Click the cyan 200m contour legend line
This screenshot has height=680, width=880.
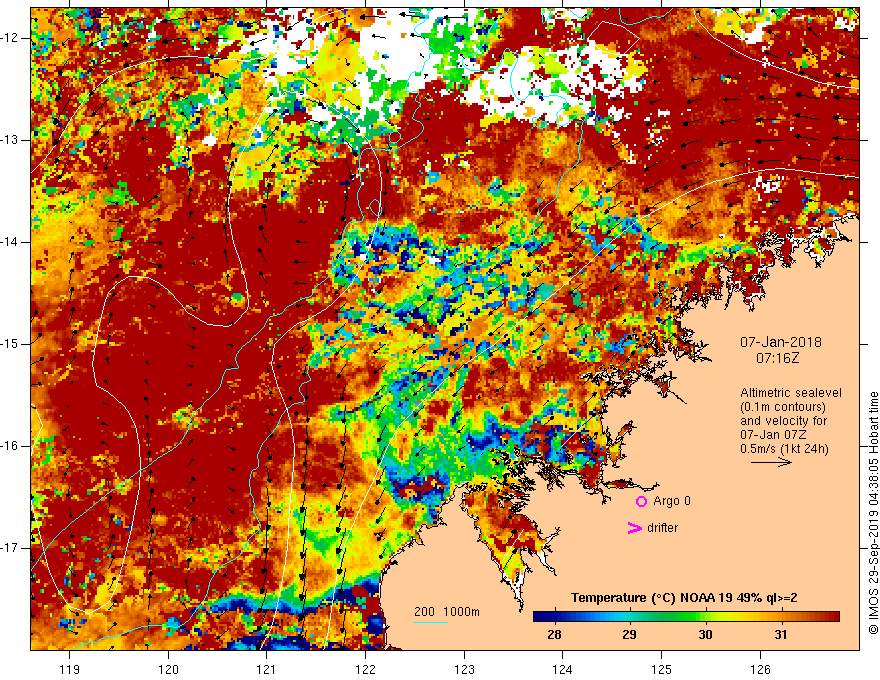[x=431, y=622]
